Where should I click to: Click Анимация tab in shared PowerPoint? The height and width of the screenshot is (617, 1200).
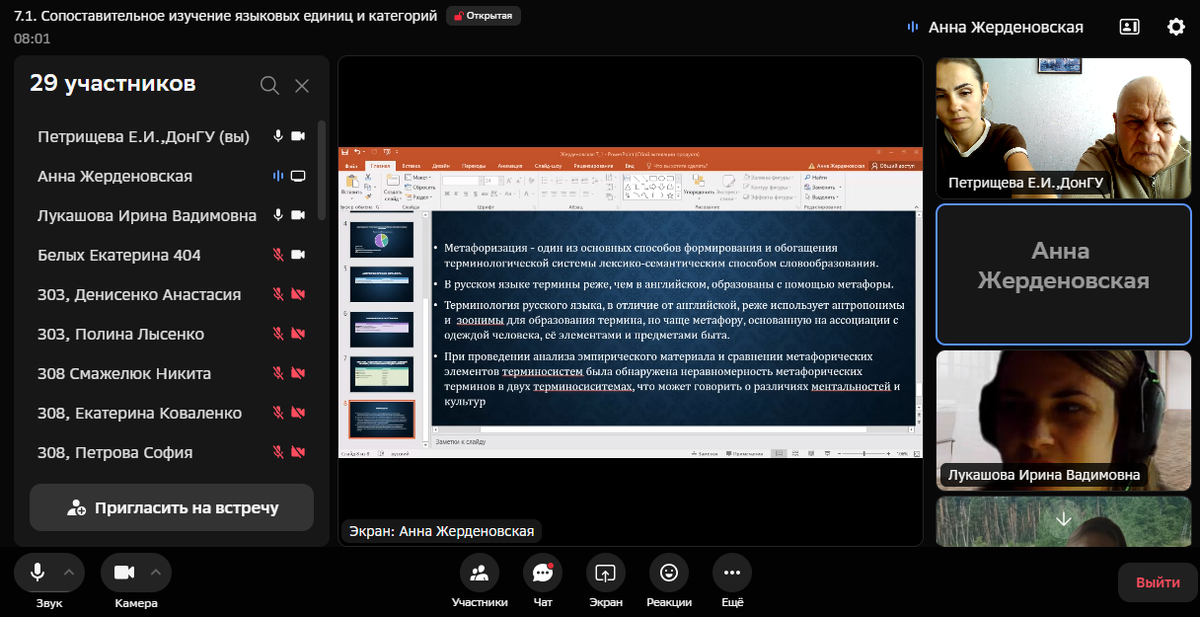click(x=509, y=166)
